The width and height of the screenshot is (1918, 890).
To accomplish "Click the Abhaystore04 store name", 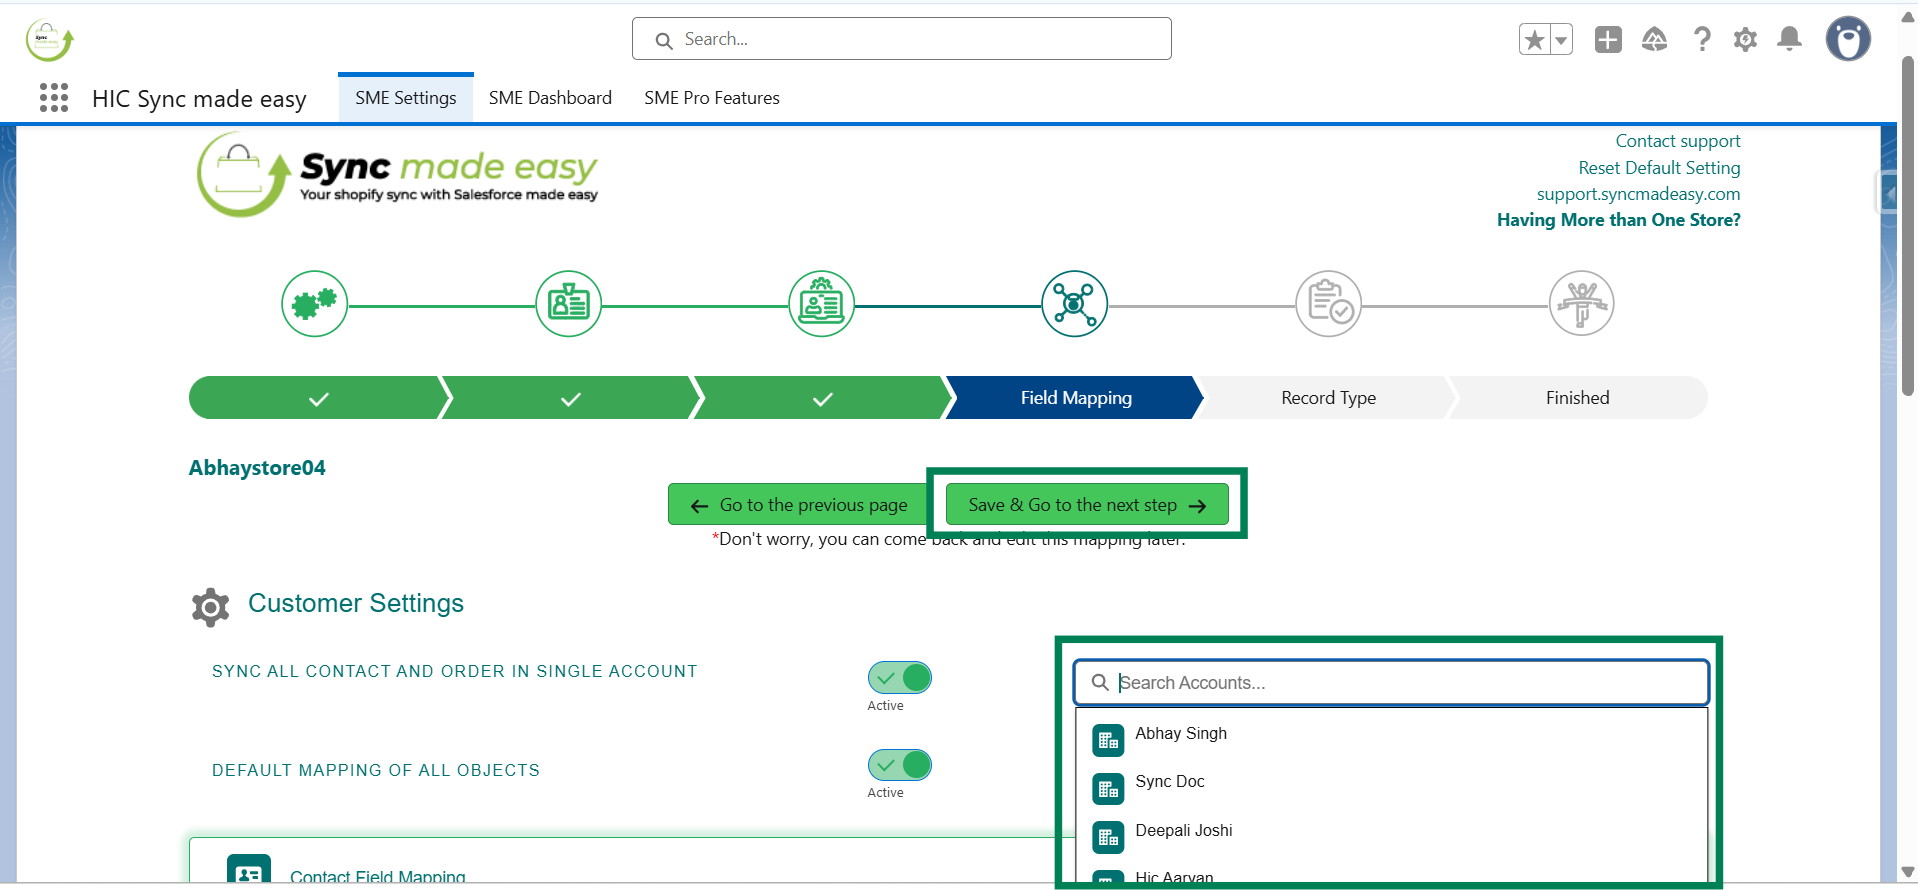I will coord(257,468).
